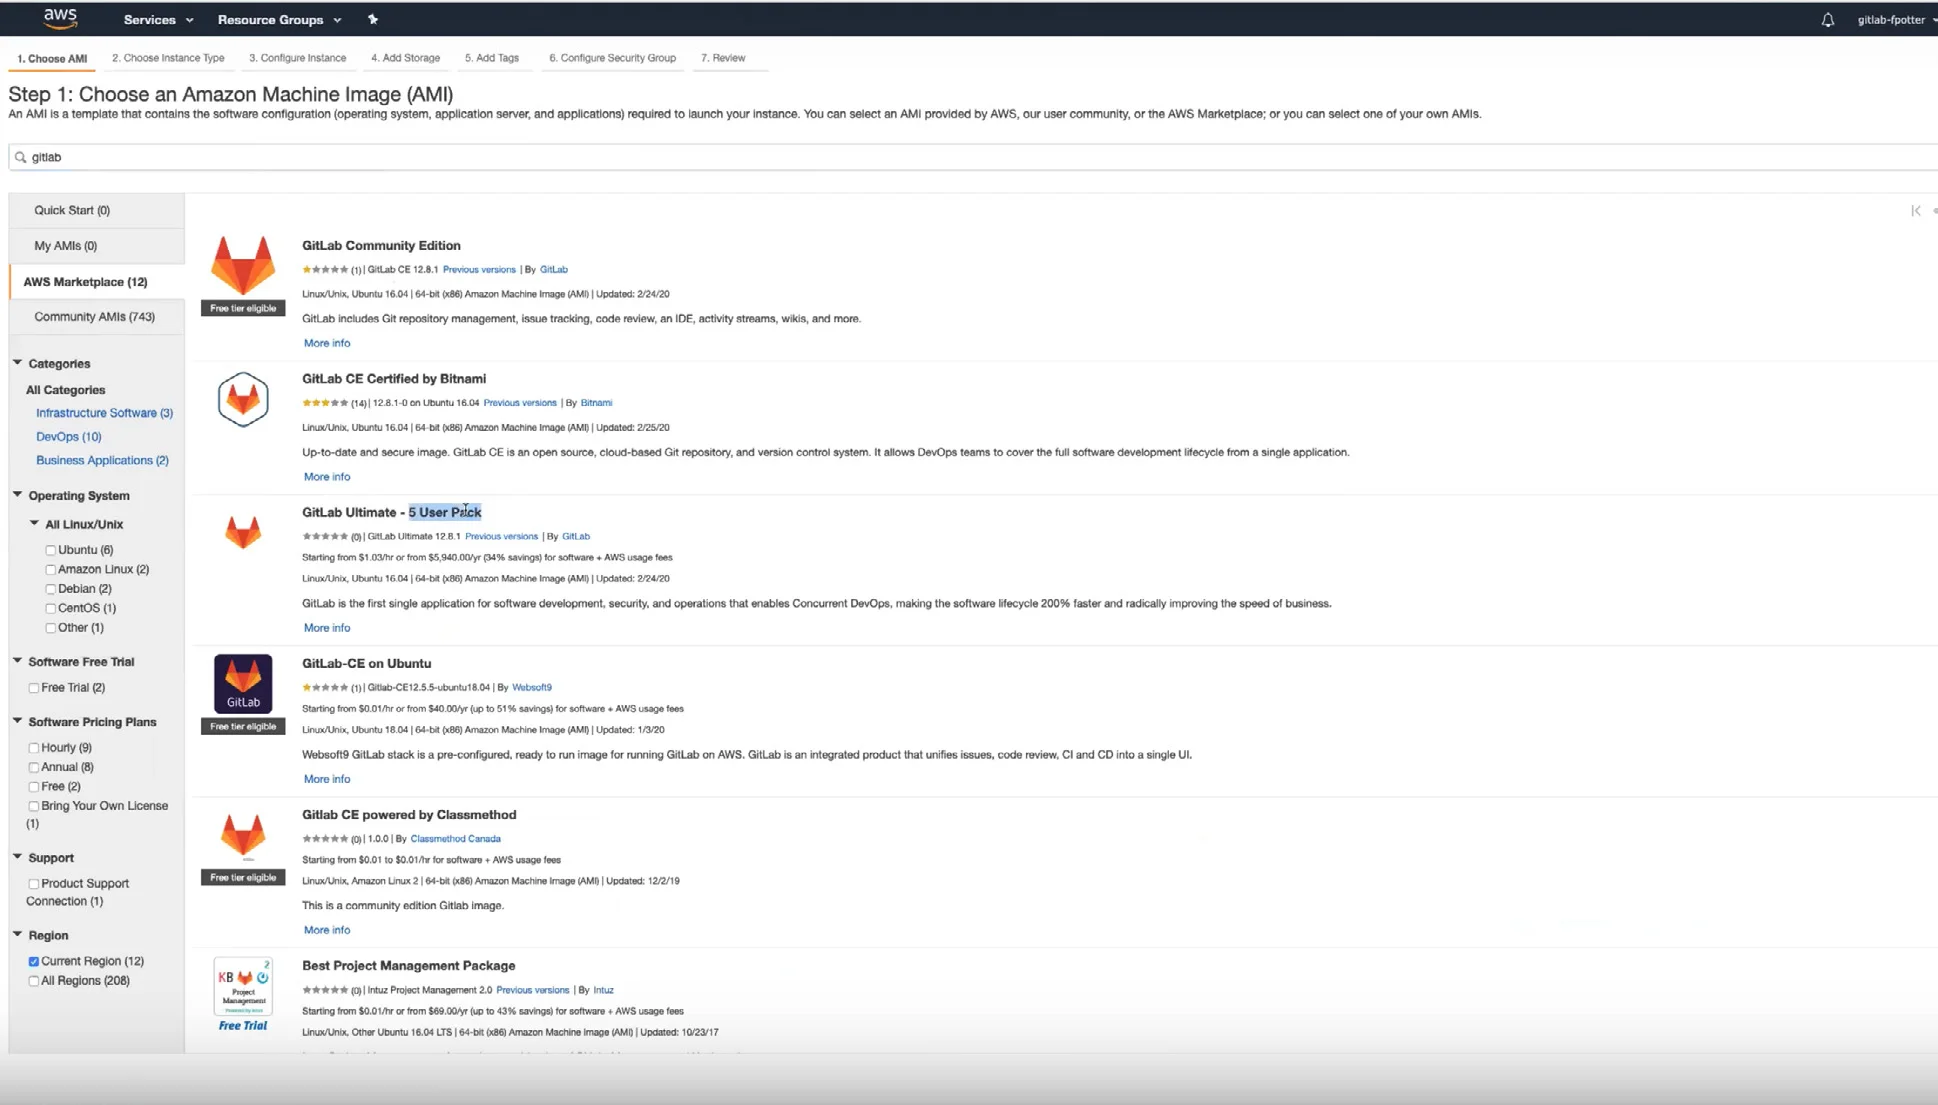Go to step 2 Choose Instance Type
This screenshot has height=1105, width=1938.
pos(168,58)
